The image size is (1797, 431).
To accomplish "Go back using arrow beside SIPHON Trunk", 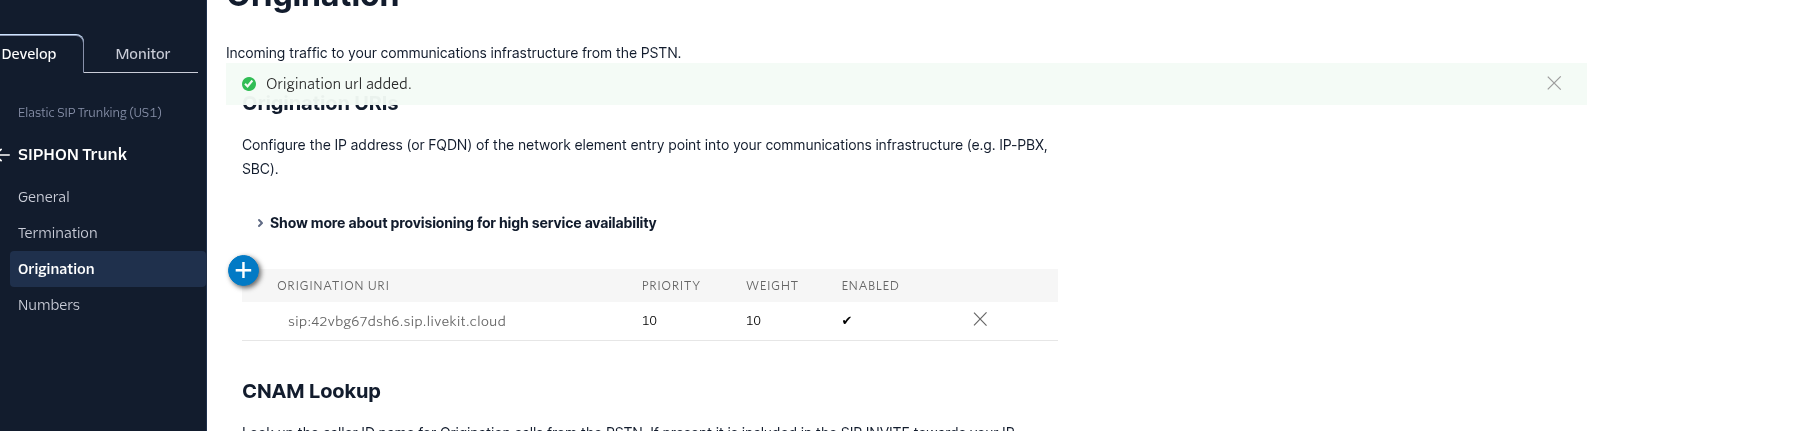I will pos(5,154).
